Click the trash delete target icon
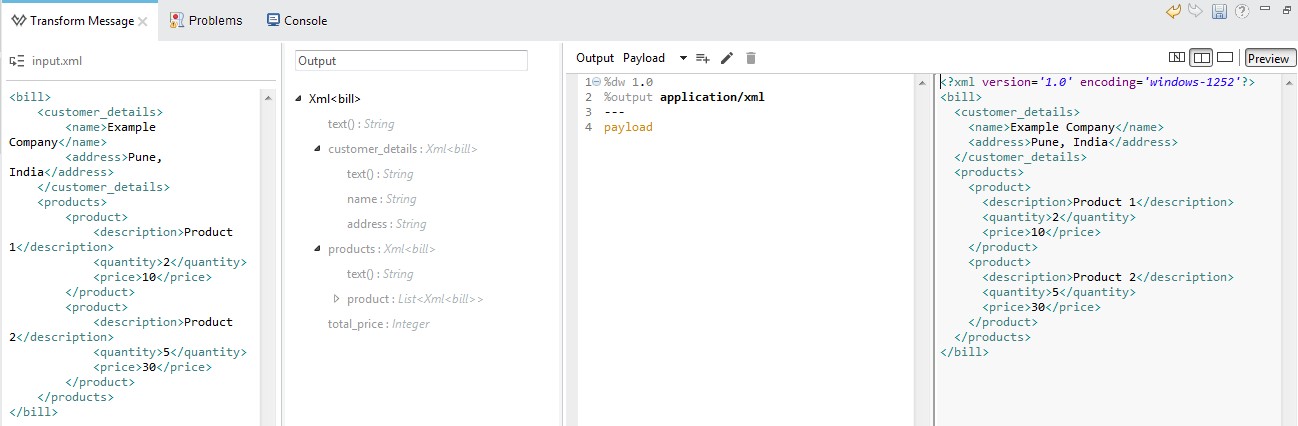The width and height of the screenshot is (1298, 426). [751, 58]
